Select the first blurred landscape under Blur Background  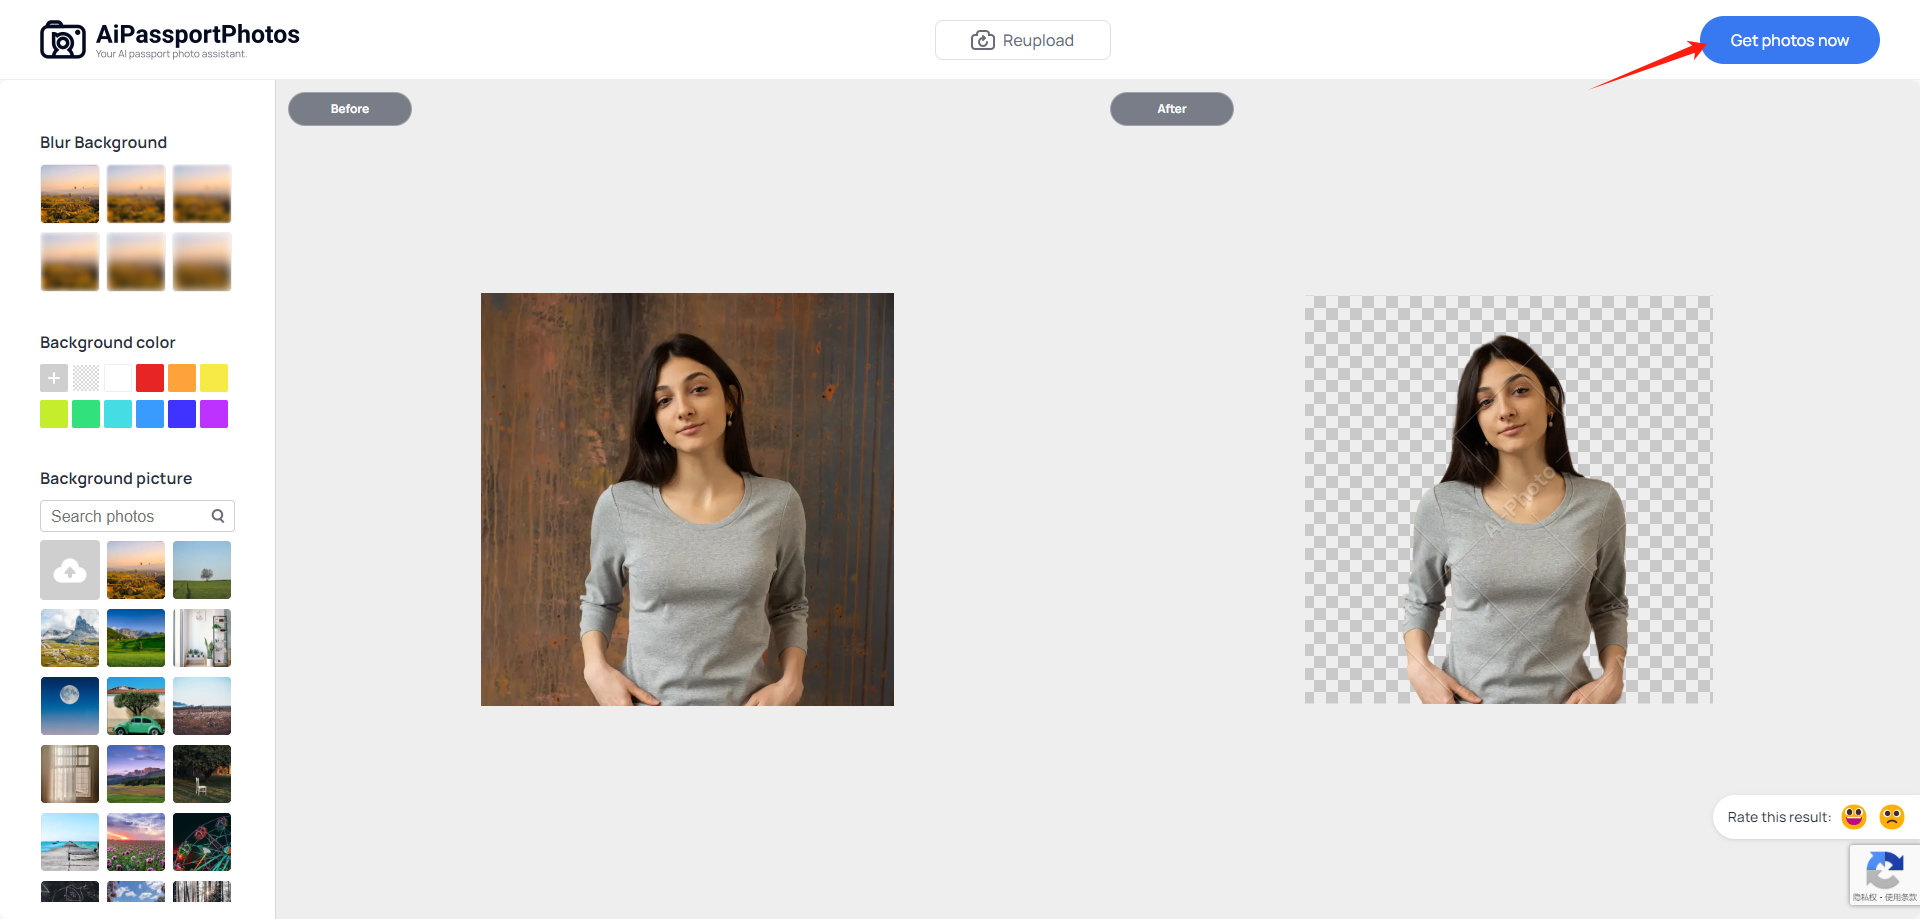69,193
